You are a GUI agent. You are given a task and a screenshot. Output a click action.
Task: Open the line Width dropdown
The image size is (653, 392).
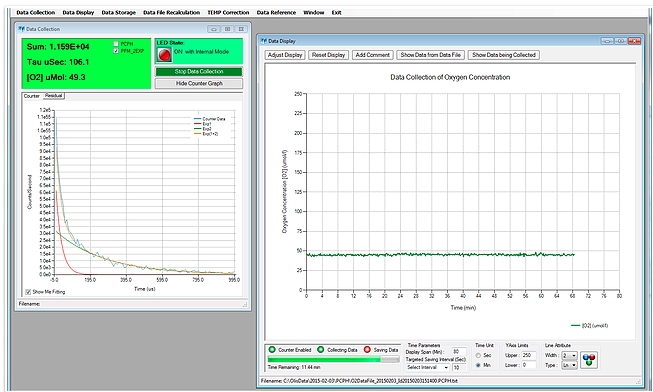(x=569, y=355)
